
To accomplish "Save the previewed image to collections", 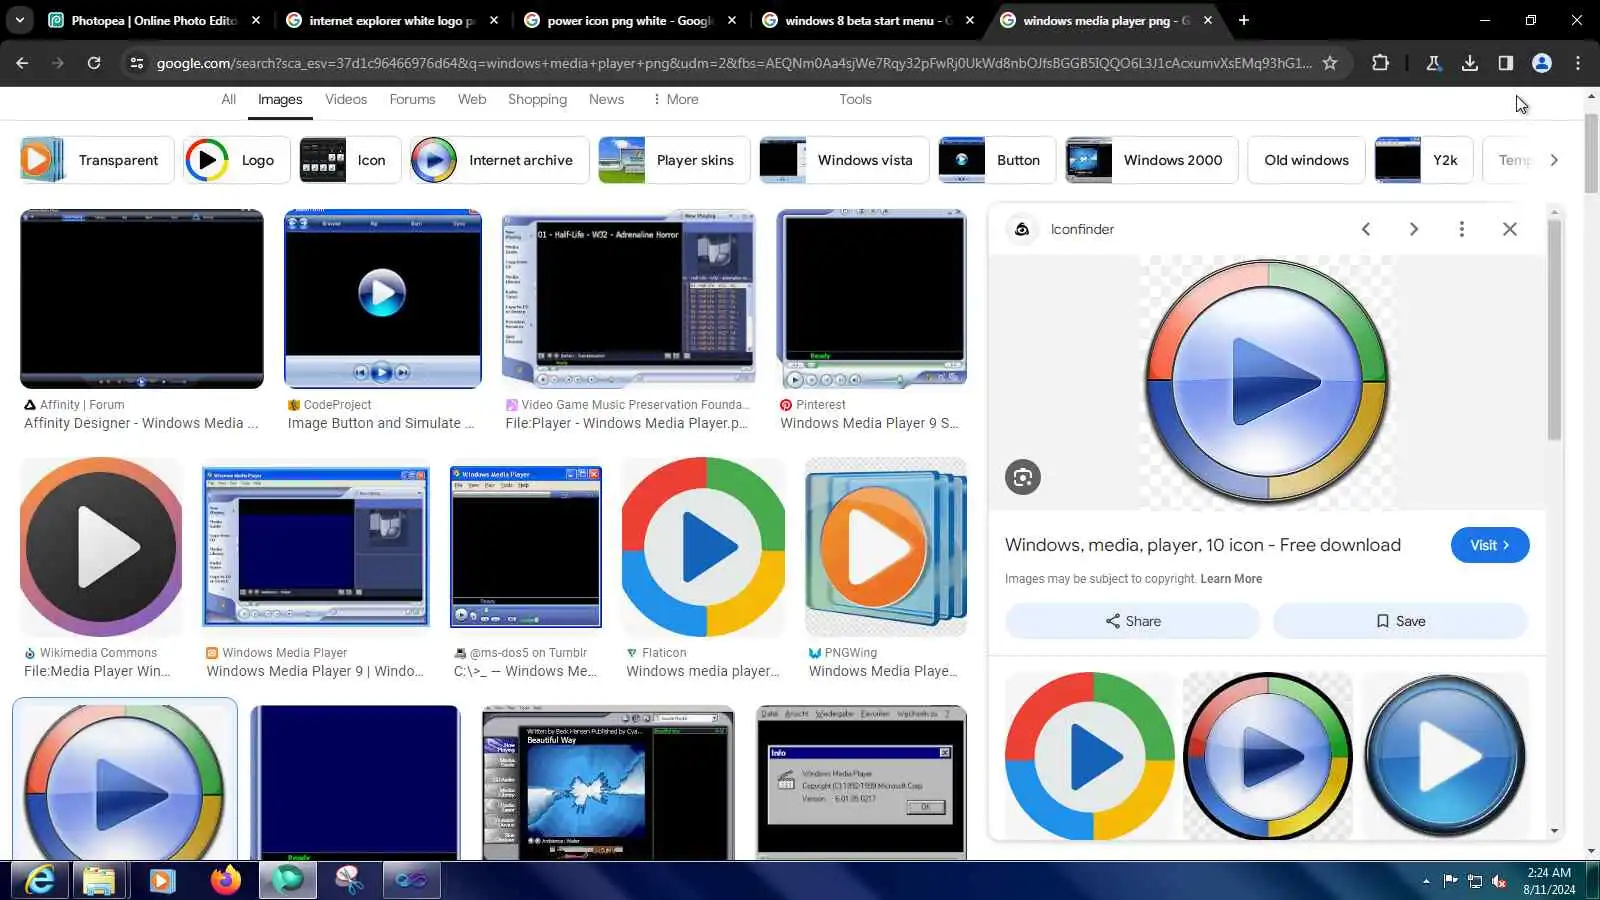I will (1400, 621).
